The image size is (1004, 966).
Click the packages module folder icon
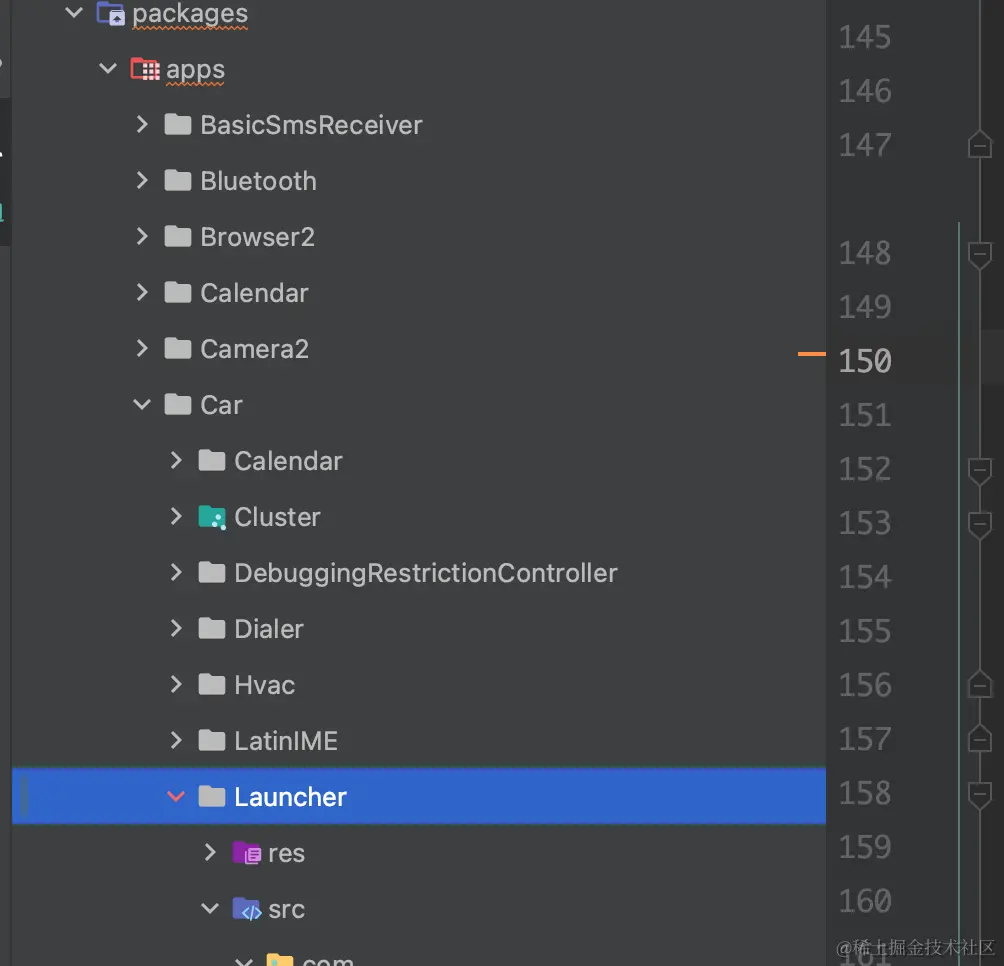pos(110,14)
